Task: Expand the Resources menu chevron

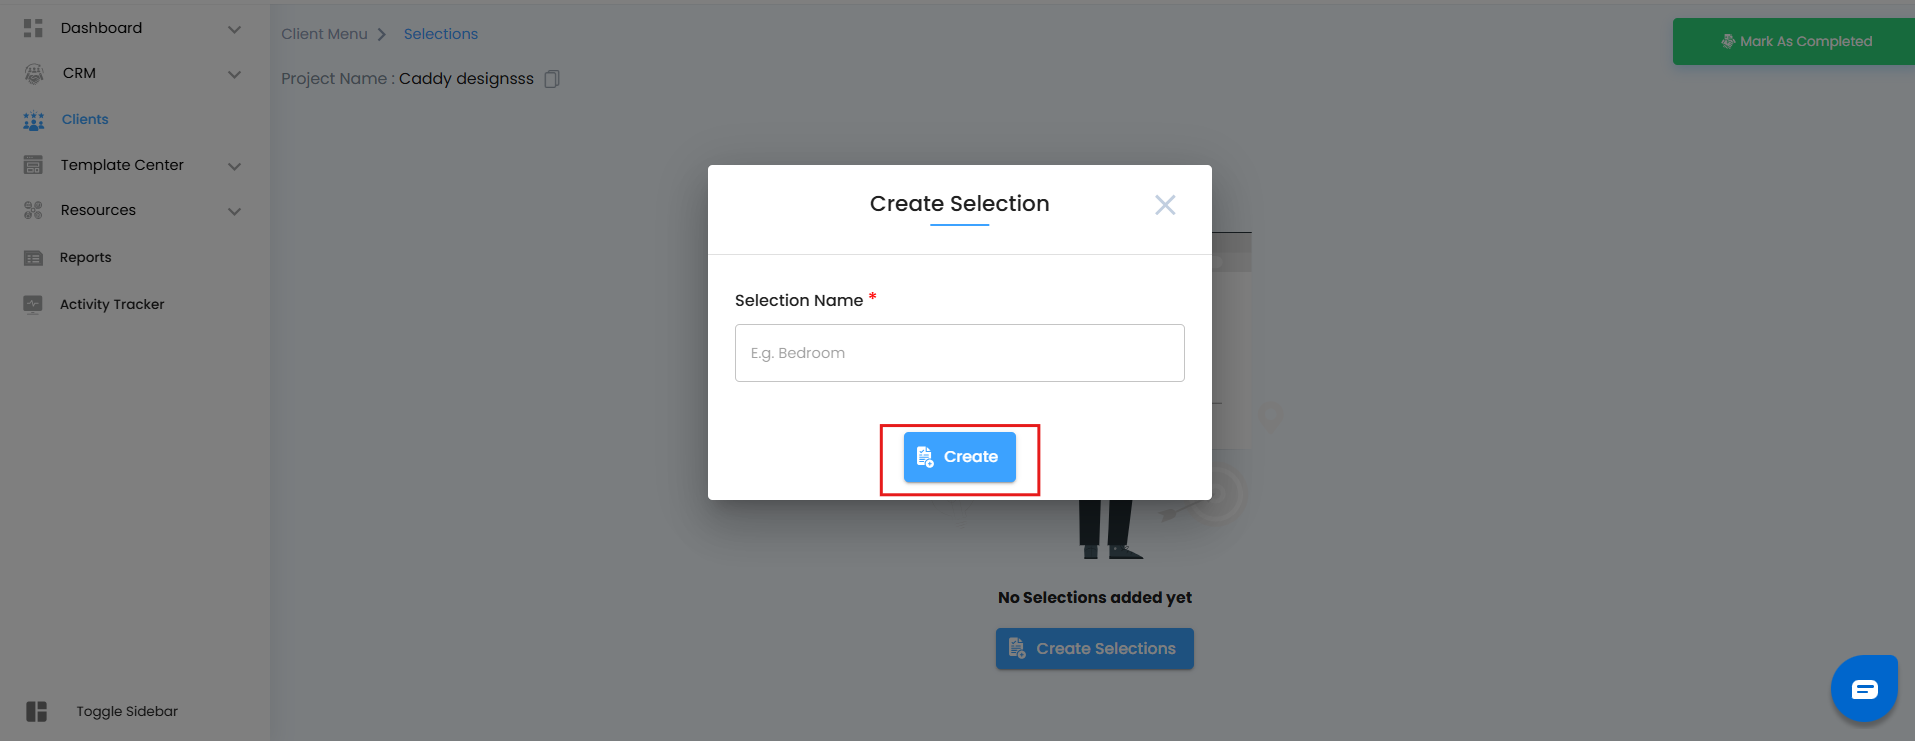Action: [235, 211]
